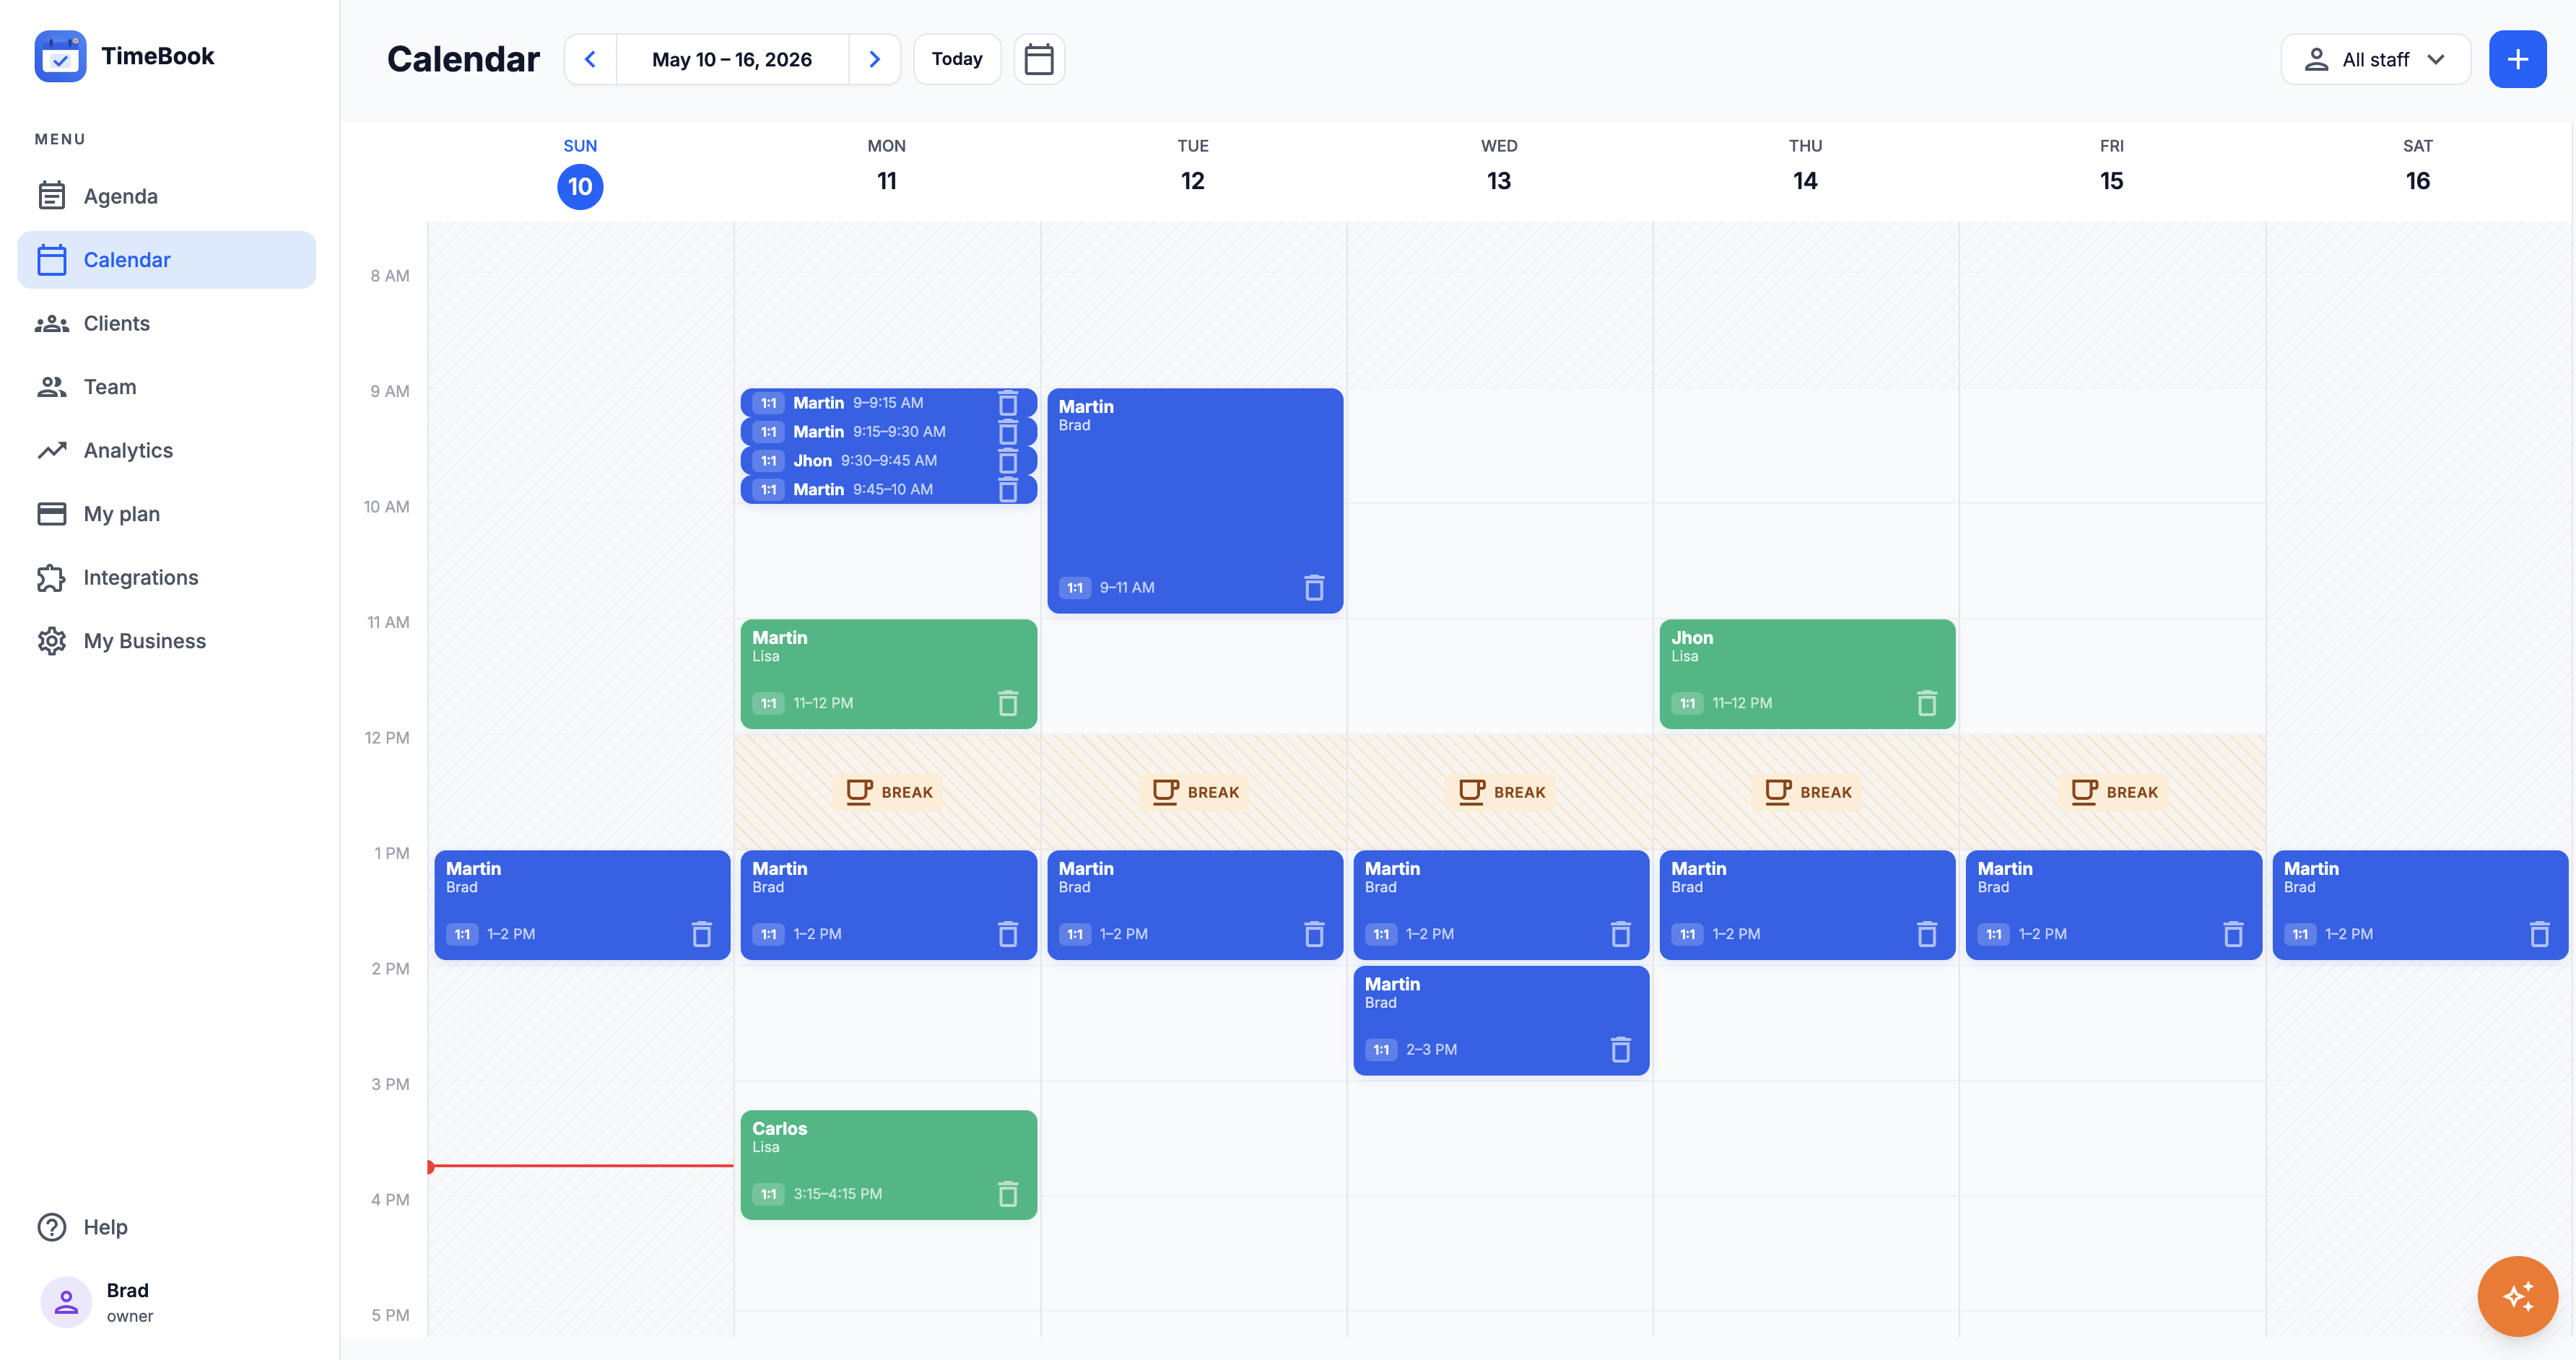Open the Integrations page

166,577
